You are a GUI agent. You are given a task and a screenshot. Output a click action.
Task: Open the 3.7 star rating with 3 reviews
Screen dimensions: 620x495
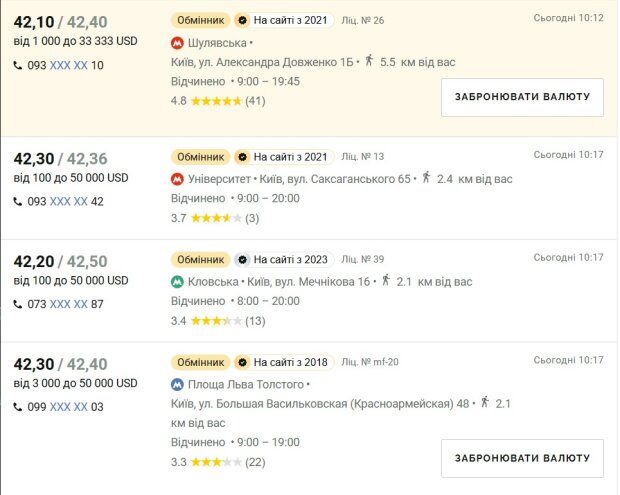[x=215, y=218]
